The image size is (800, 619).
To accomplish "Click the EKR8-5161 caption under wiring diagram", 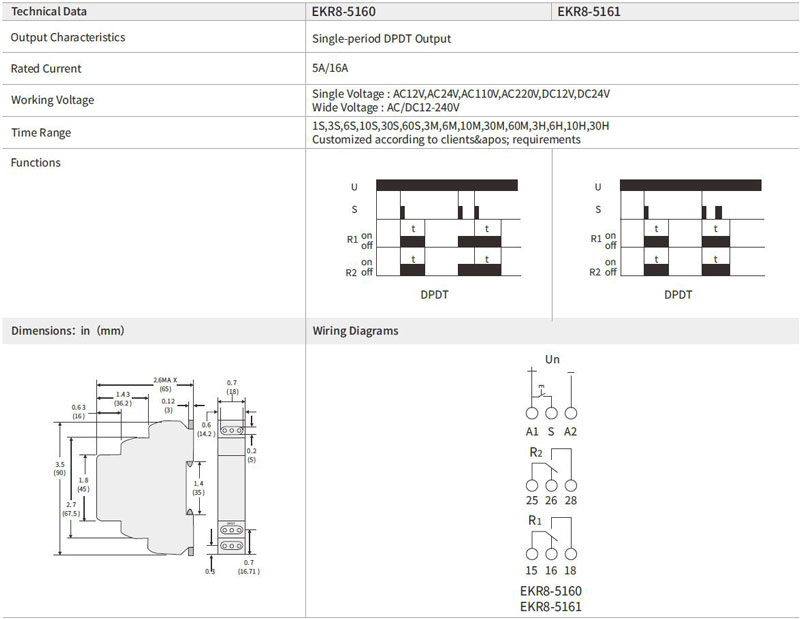I will 551,607.
